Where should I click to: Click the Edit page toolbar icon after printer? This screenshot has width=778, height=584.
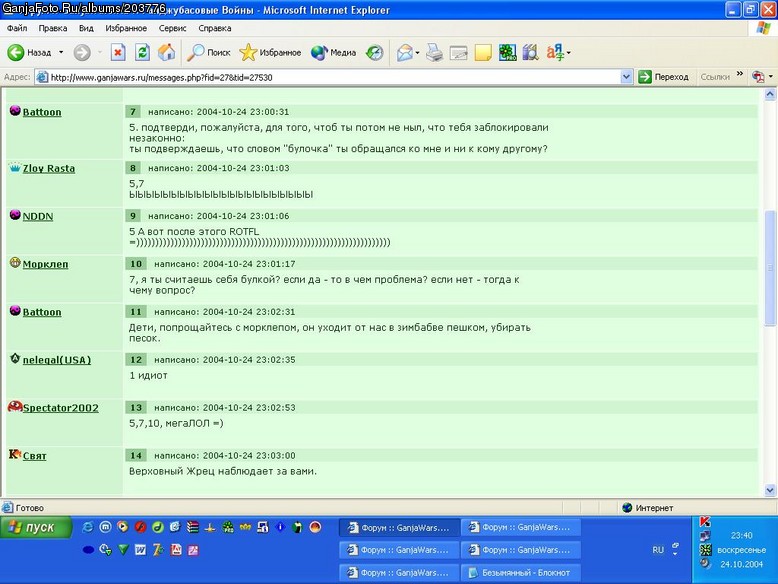458,52
